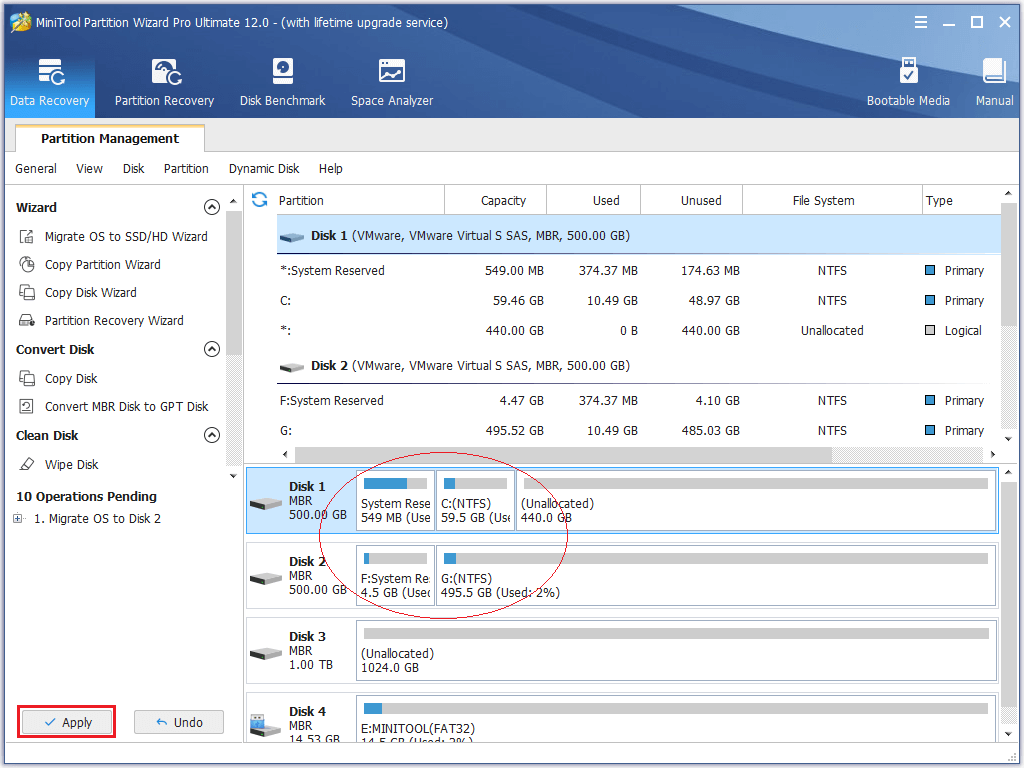The image size is (1024, 768).
Task: Expand pending operation Migrate OS to Disk 2
Action: [x=19, y=519]
